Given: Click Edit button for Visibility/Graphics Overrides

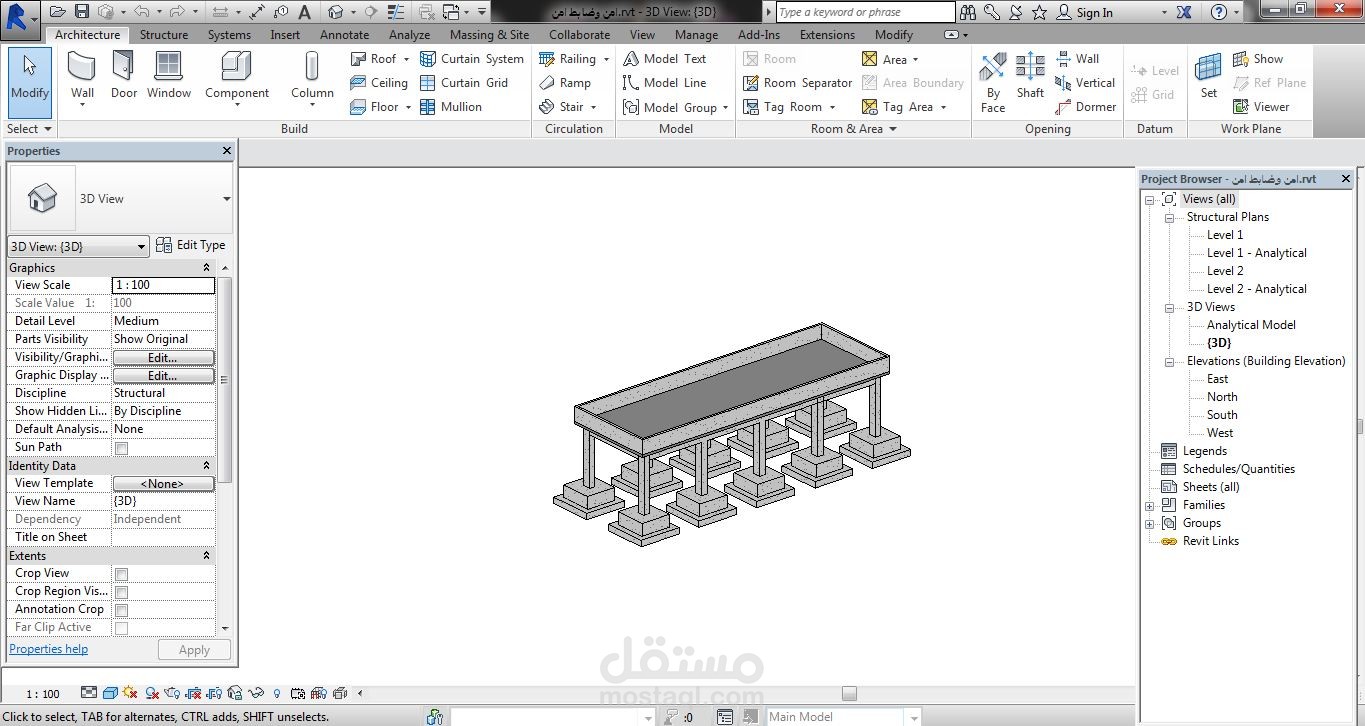Looking at the screenshot, I should click(163, 357).
